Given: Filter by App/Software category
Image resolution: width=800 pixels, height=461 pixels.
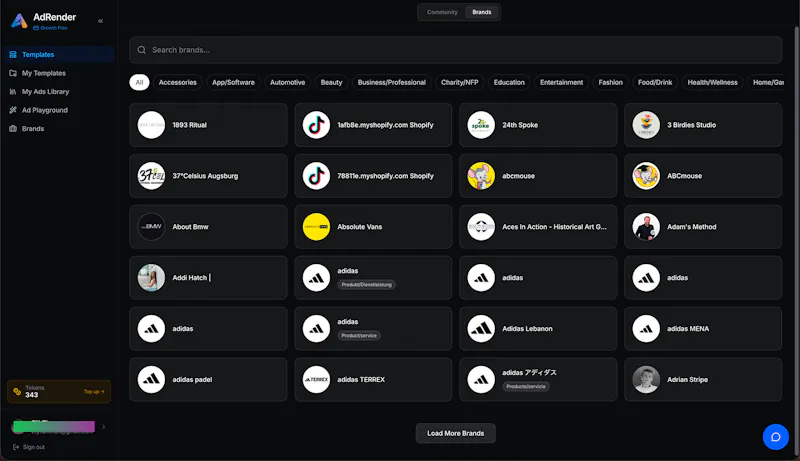Looking at the screenshot, I should [x=233, y=82].
